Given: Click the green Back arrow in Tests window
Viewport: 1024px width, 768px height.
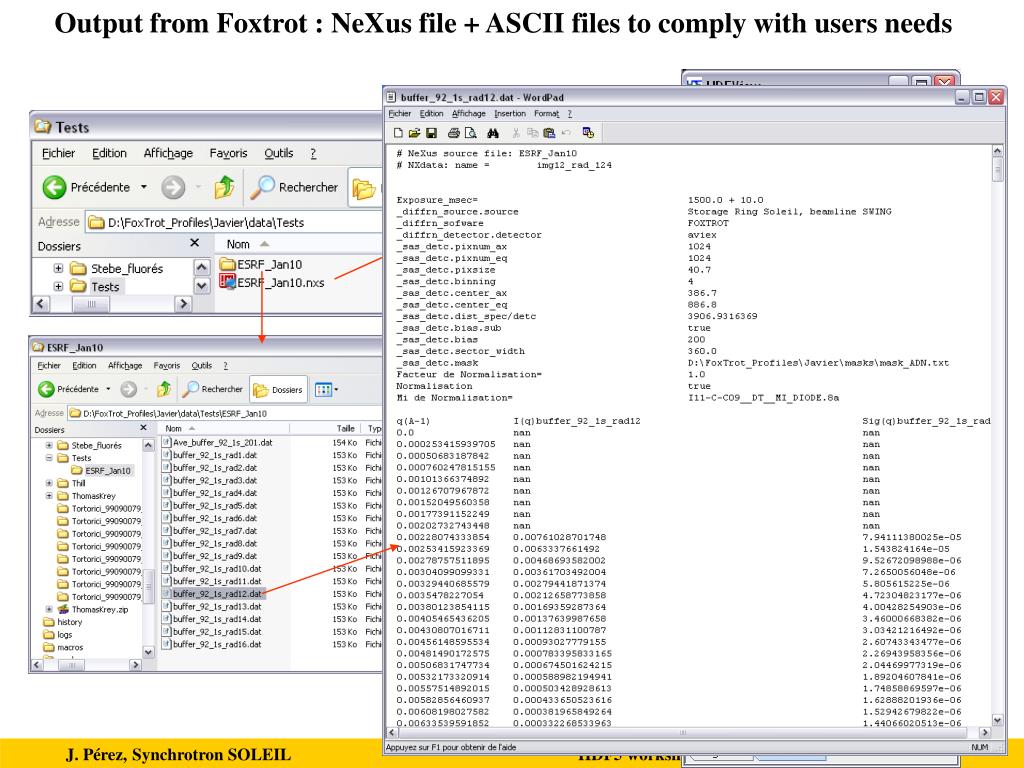Looking at the screenshot, I should click(54, 187).
